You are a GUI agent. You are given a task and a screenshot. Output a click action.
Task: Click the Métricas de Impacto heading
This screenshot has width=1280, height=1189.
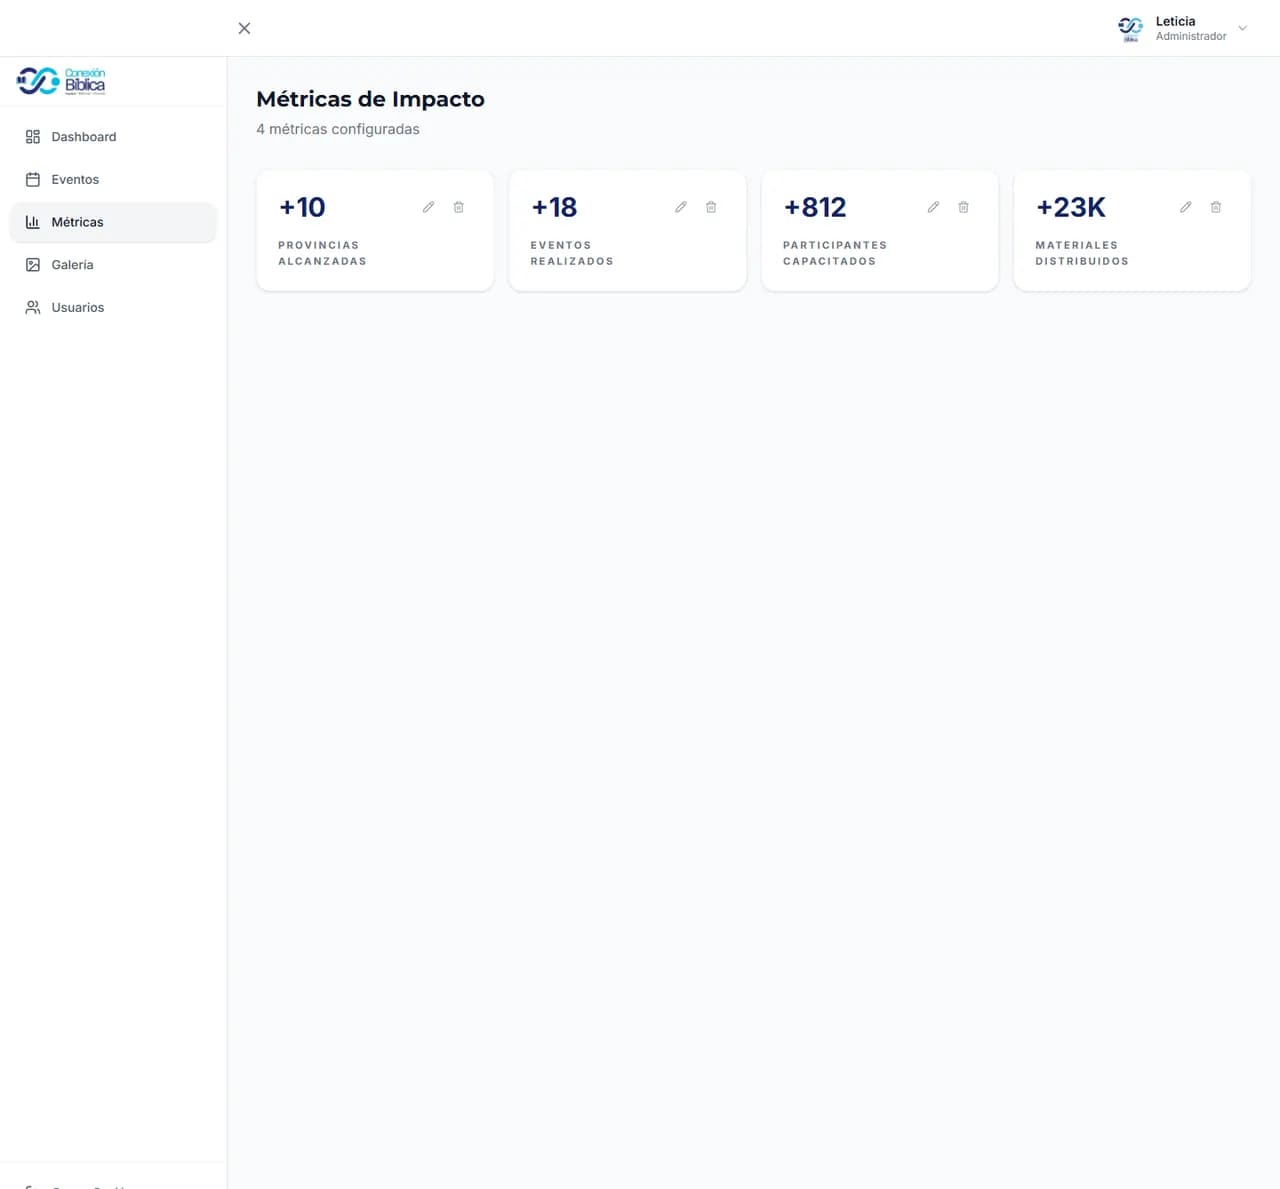[x=370, y=99]
